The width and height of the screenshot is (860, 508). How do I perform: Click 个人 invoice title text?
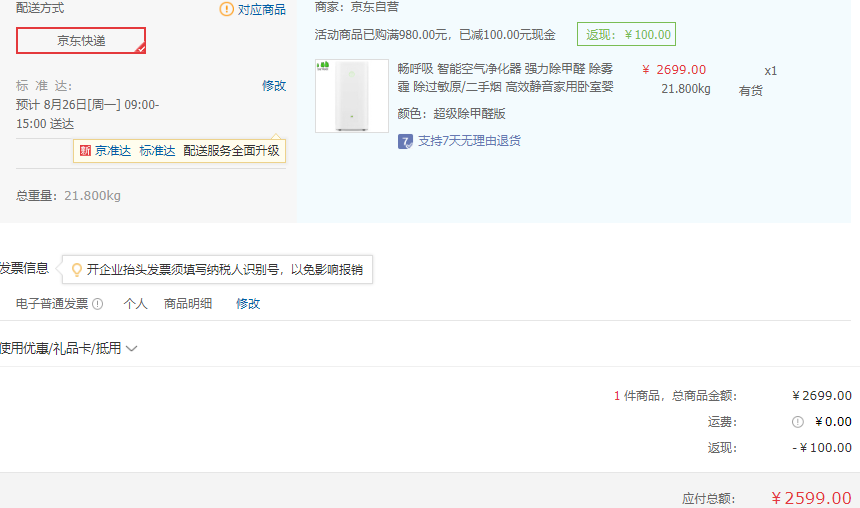coord(135,304)
